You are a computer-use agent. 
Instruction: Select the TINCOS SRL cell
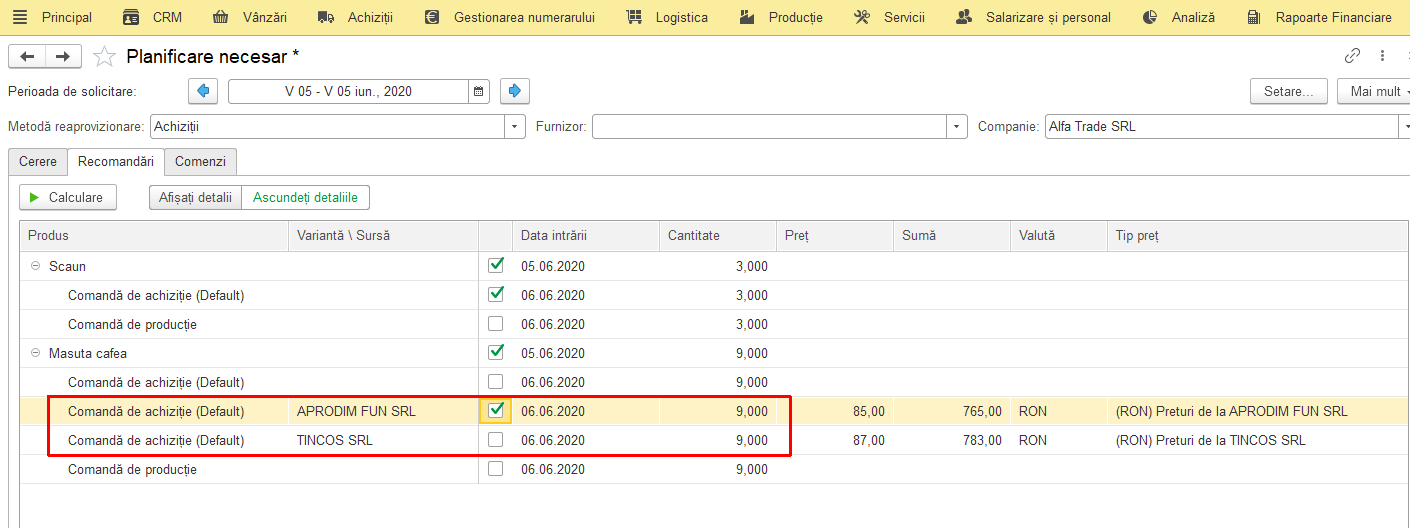pos(383,440)
